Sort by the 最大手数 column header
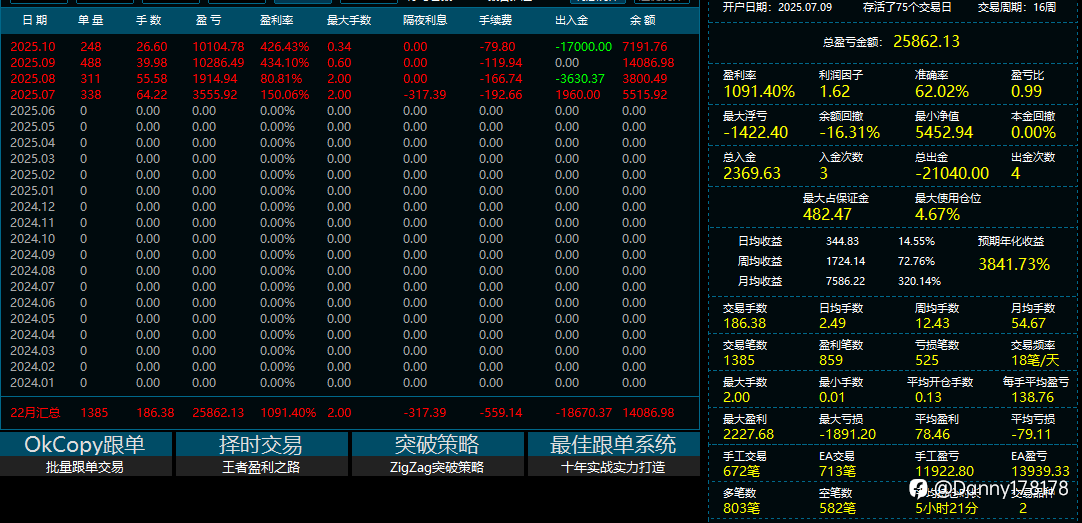This screenshot has width=1082, height=523. pyautogui.click(x=349, y=21)
